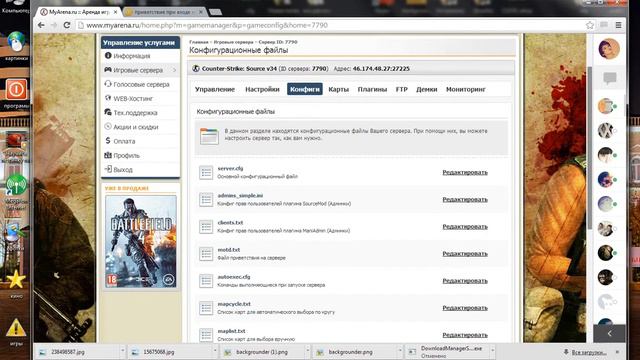The image size is (640, 360).
Task: Close the downloads bar
Action: pos(617,351)
